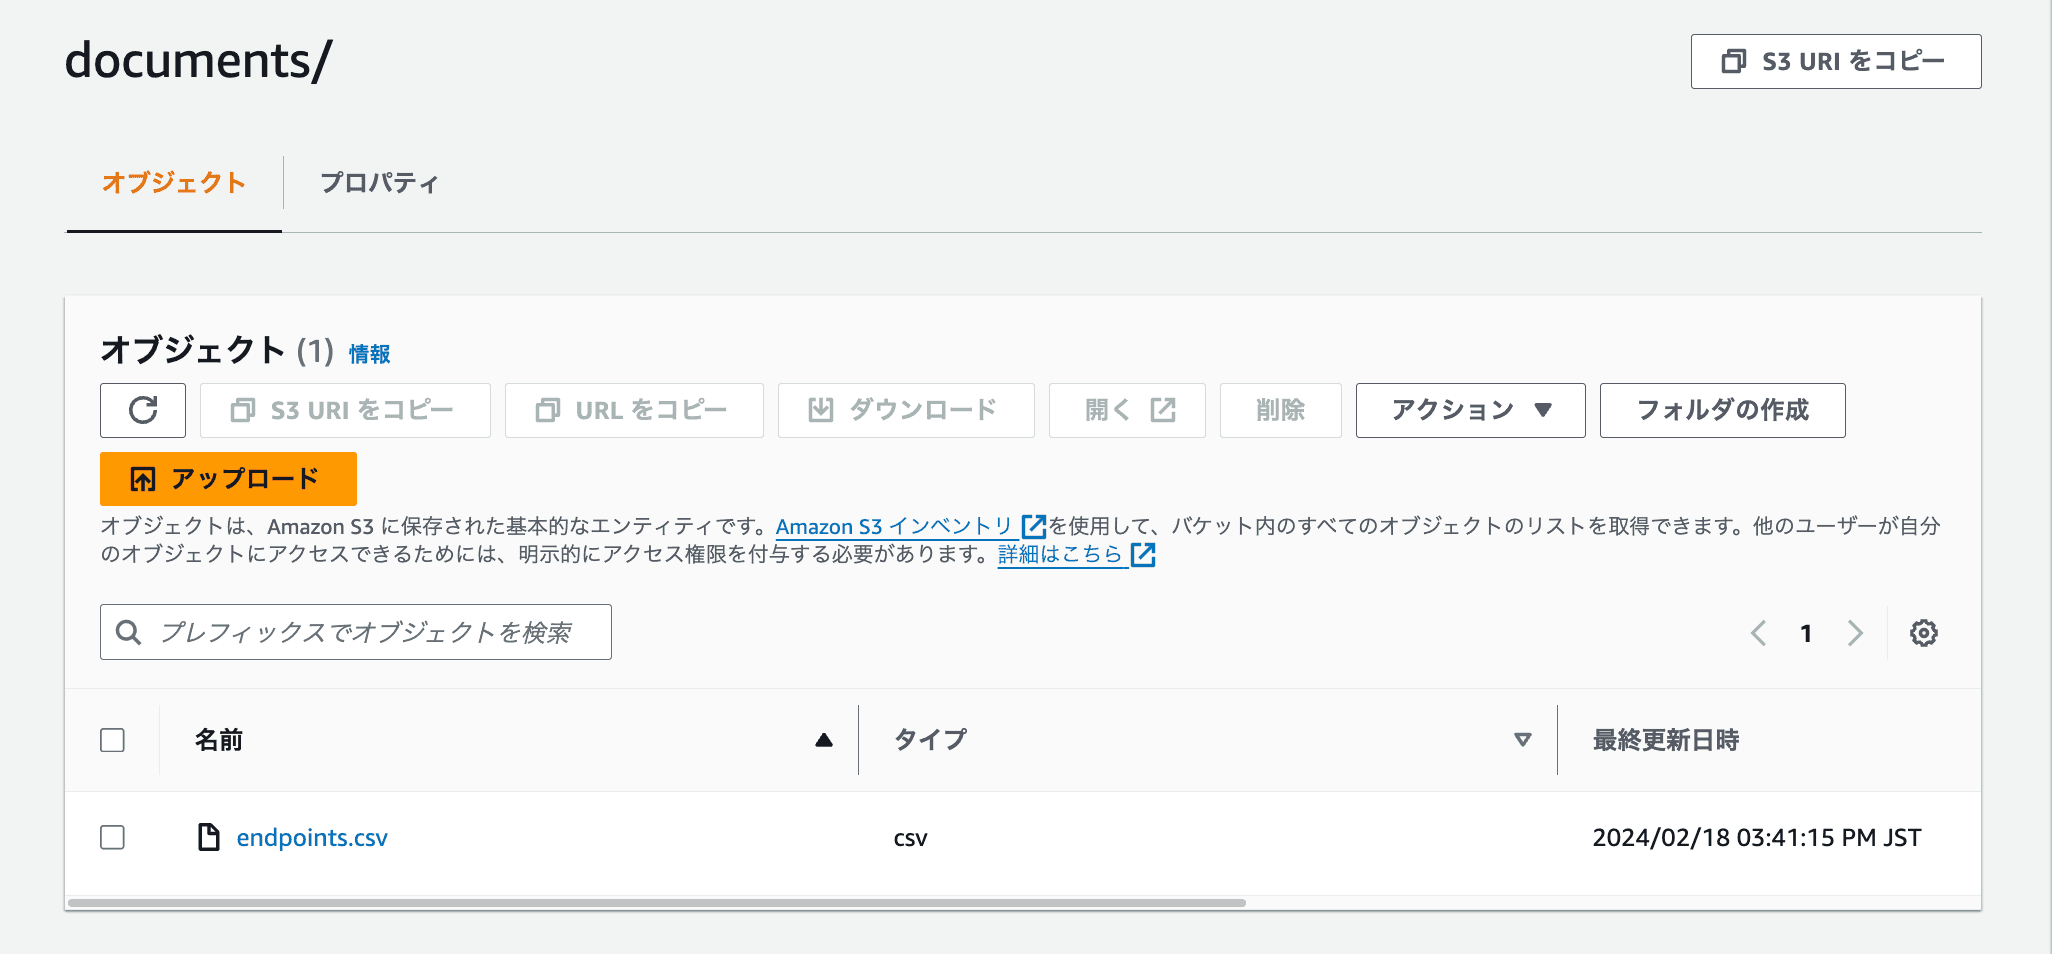Sort by タイプ column arrow
The image size is (2052, 954).
coord(1522,740)
